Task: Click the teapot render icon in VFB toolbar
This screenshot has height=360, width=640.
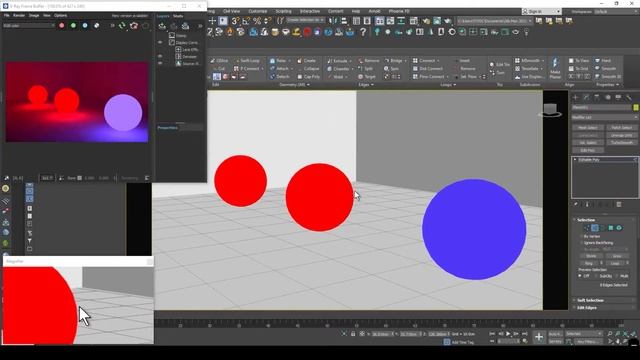Action: [x=134, y=25]
